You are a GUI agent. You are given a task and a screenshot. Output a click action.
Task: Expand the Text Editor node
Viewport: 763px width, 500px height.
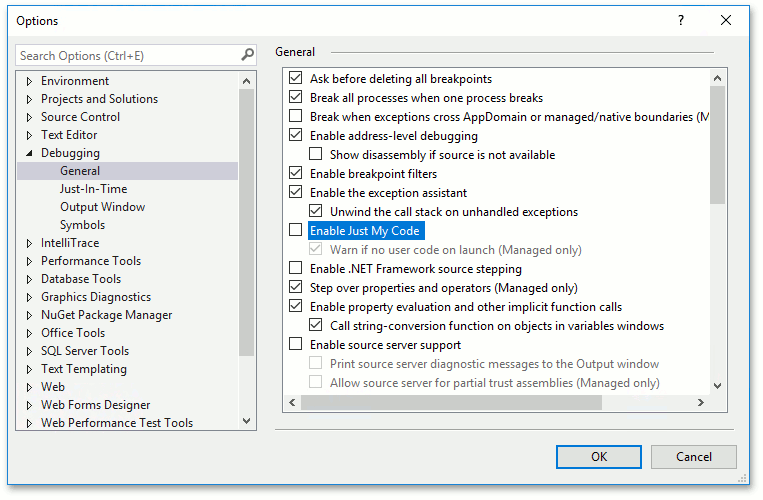[29, 135]
